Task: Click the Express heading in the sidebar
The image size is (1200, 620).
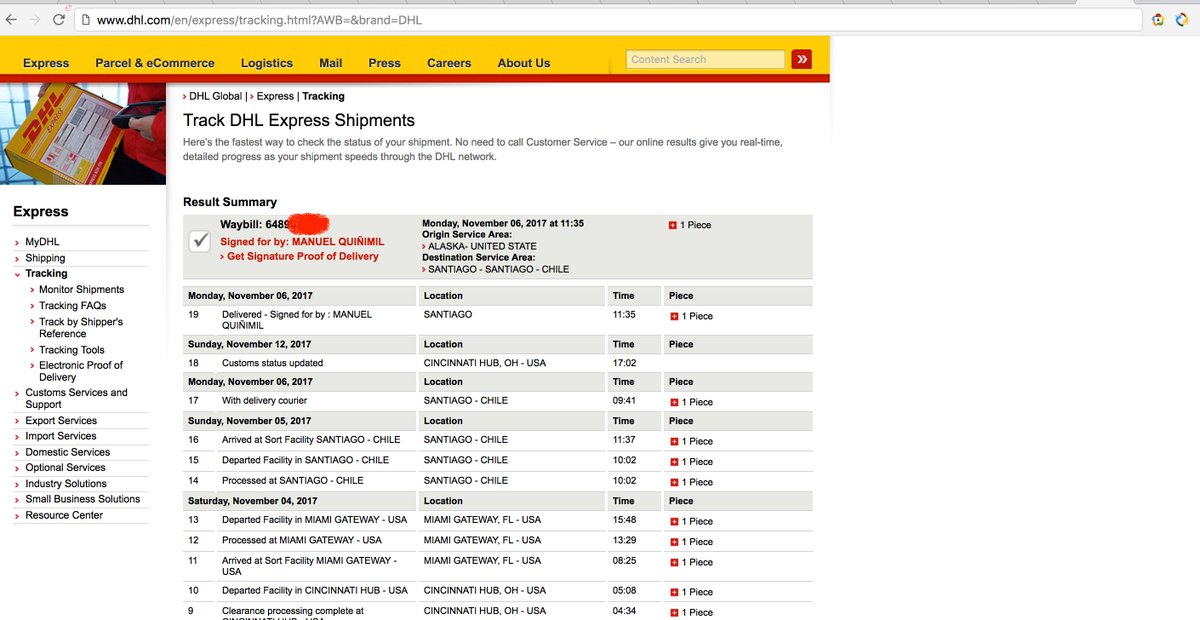Action: pos(41,212)
